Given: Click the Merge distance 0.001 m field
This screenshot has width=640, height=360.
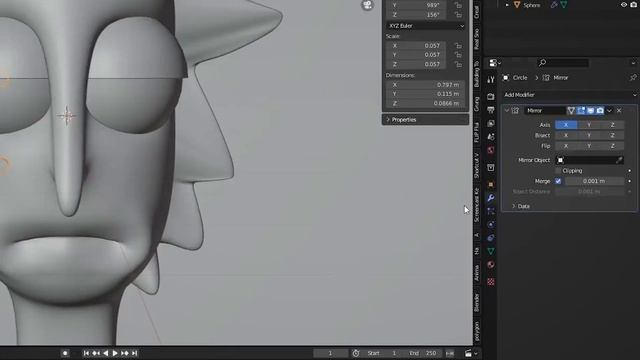Looking at the screenshot, I should tap(594, 181).
